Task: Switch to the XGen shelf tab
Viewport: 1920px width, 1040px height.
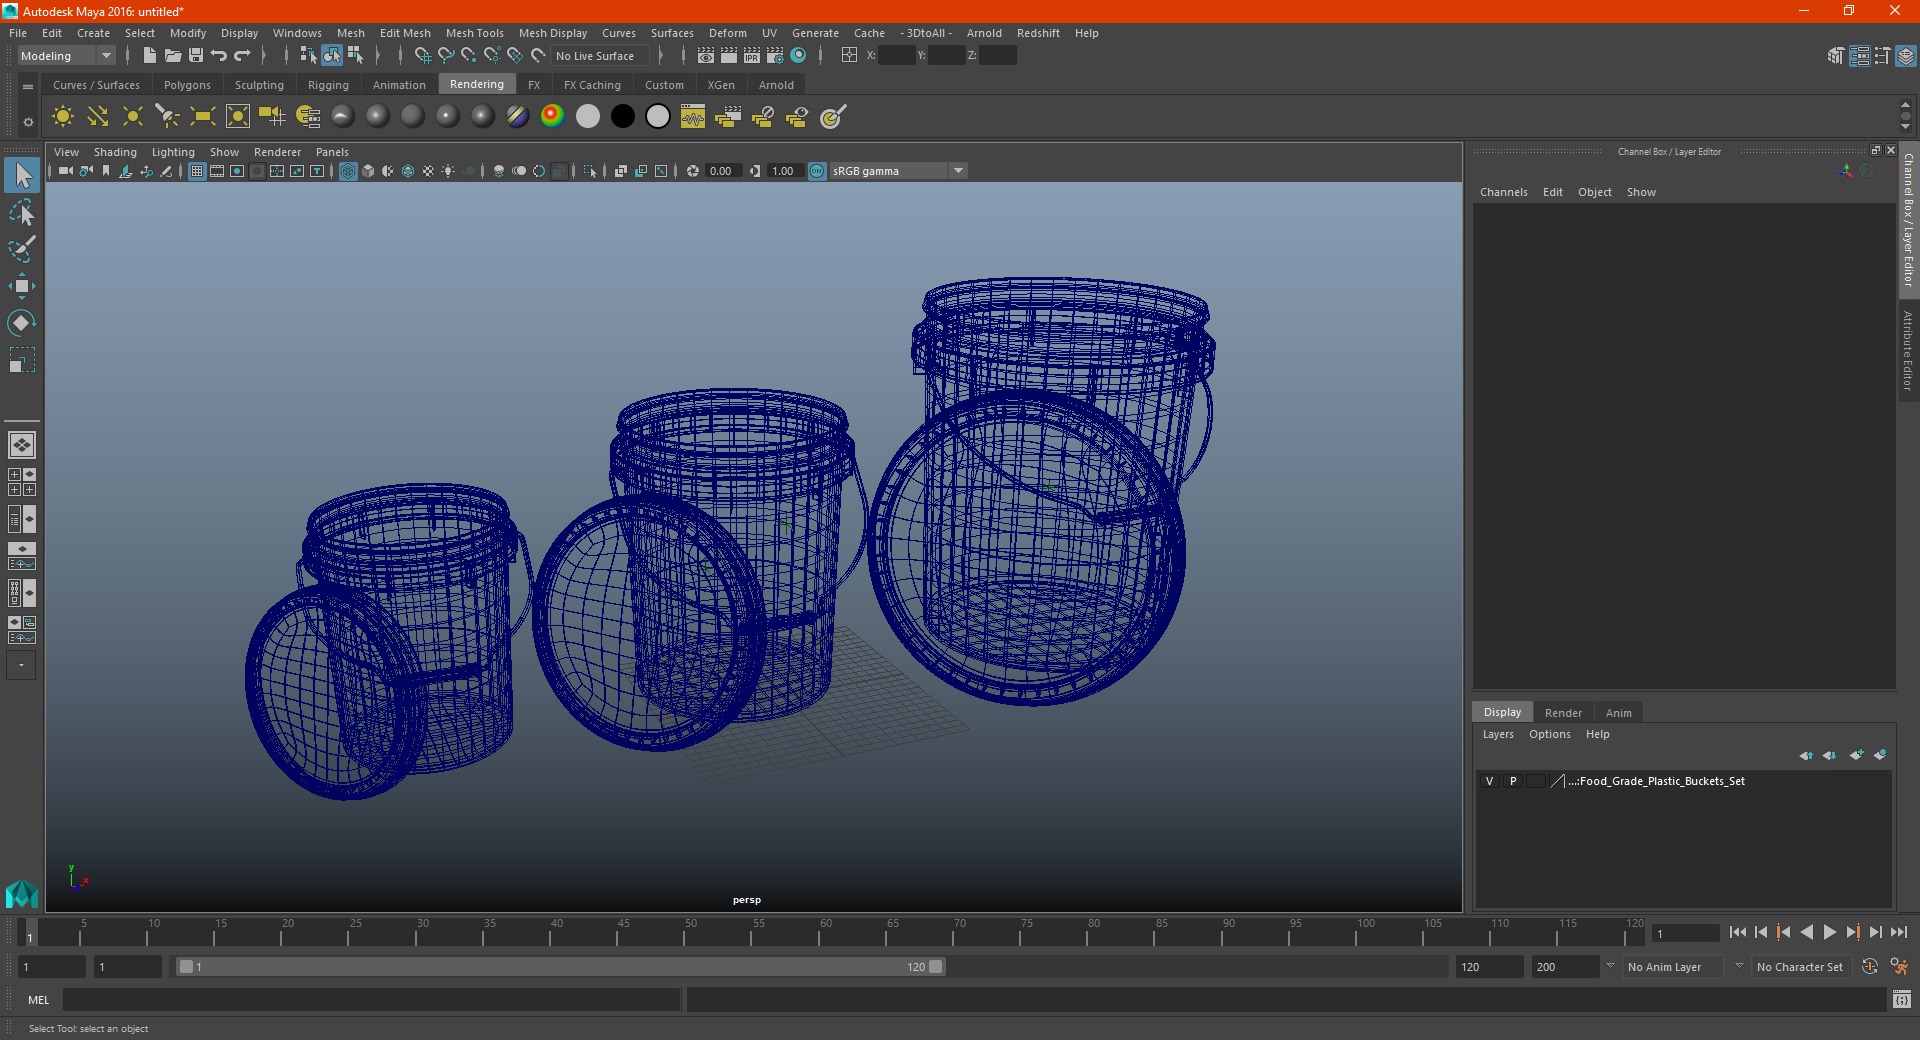Action: click(721, 85)
